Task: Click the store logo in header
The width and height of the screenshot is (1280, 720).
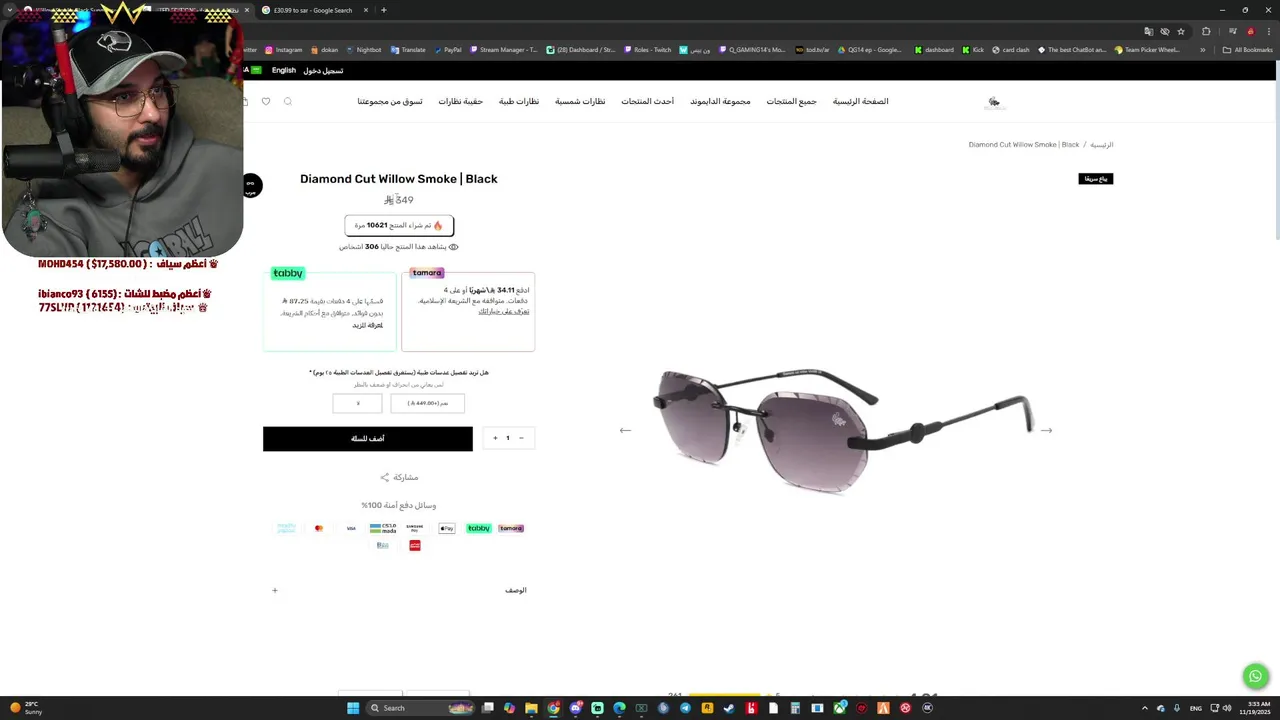Action: tap(994, 102)
